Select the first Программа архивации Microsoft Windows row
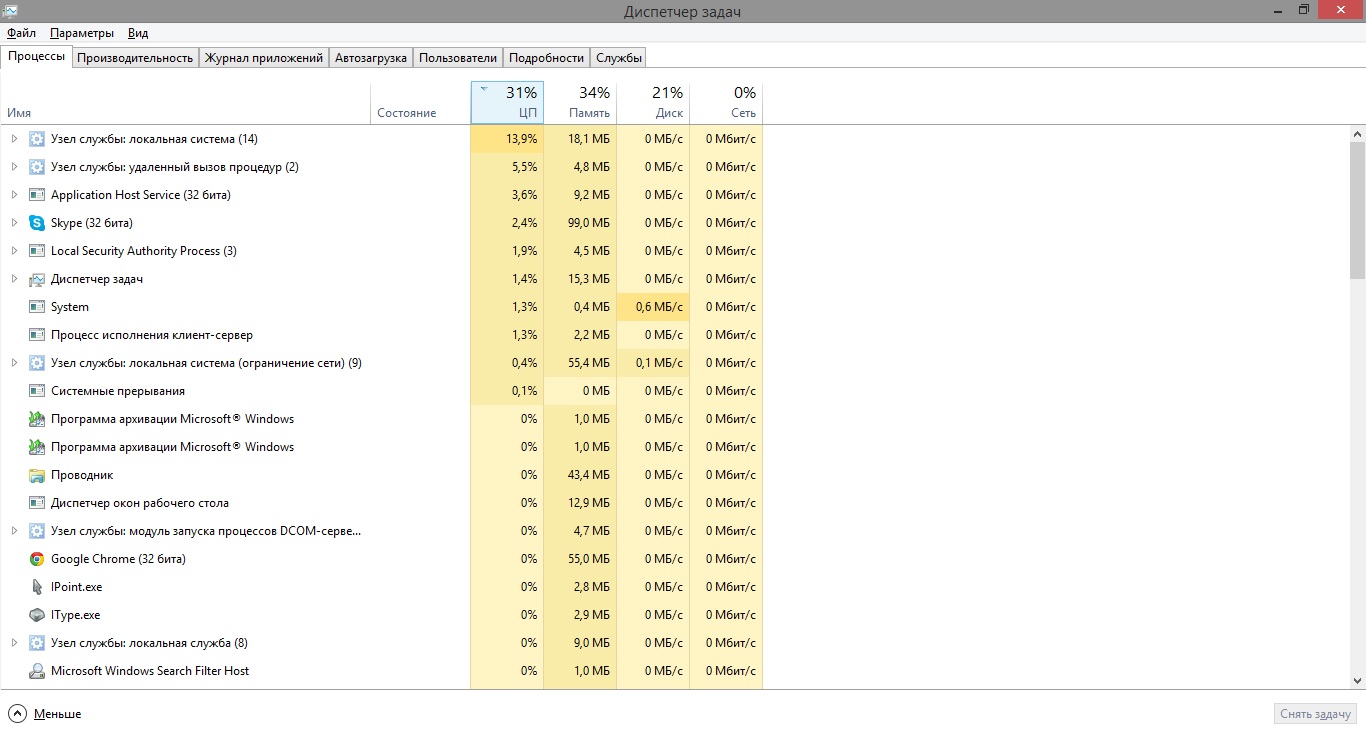The height and width of the screenshot is (738, 1366). click(381, 419)
